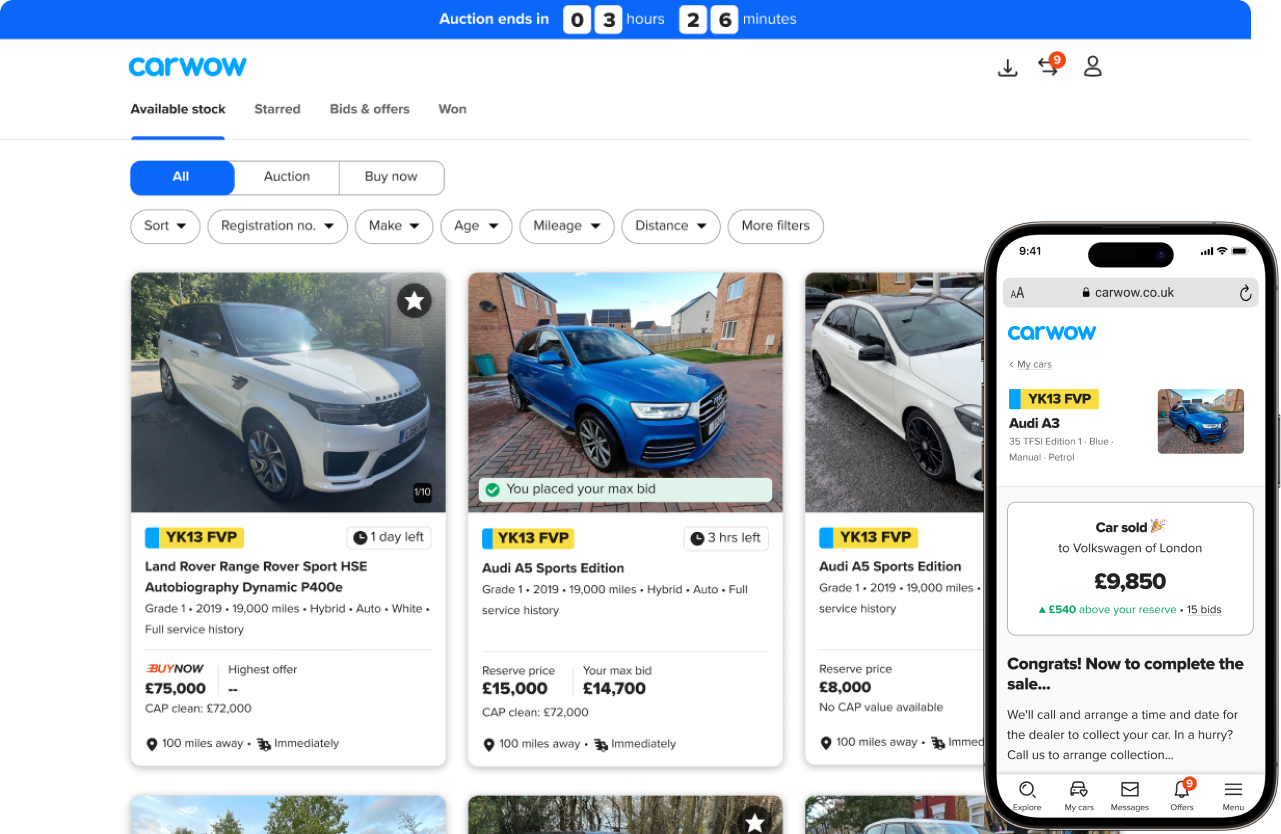
Task: Open the user account profile icon
Action: pyautogui.click(x=1093, y=67)
